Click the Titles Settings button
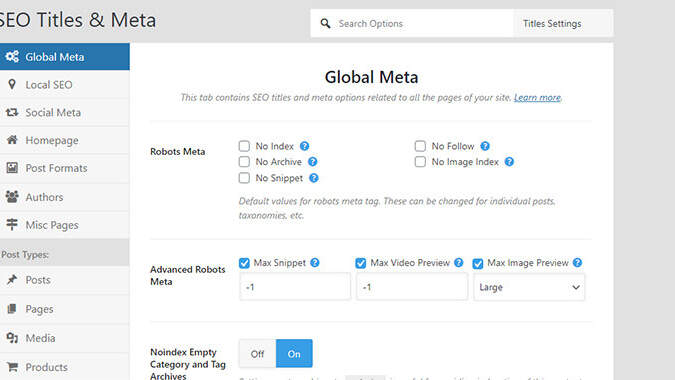This screenshot has height=380, width=675. tap(563, 23)
